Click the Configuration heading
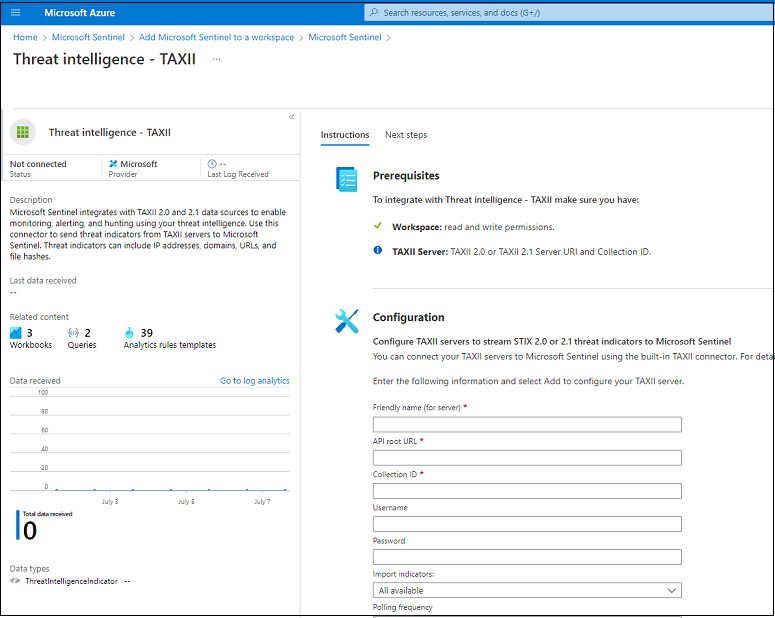 409,317
